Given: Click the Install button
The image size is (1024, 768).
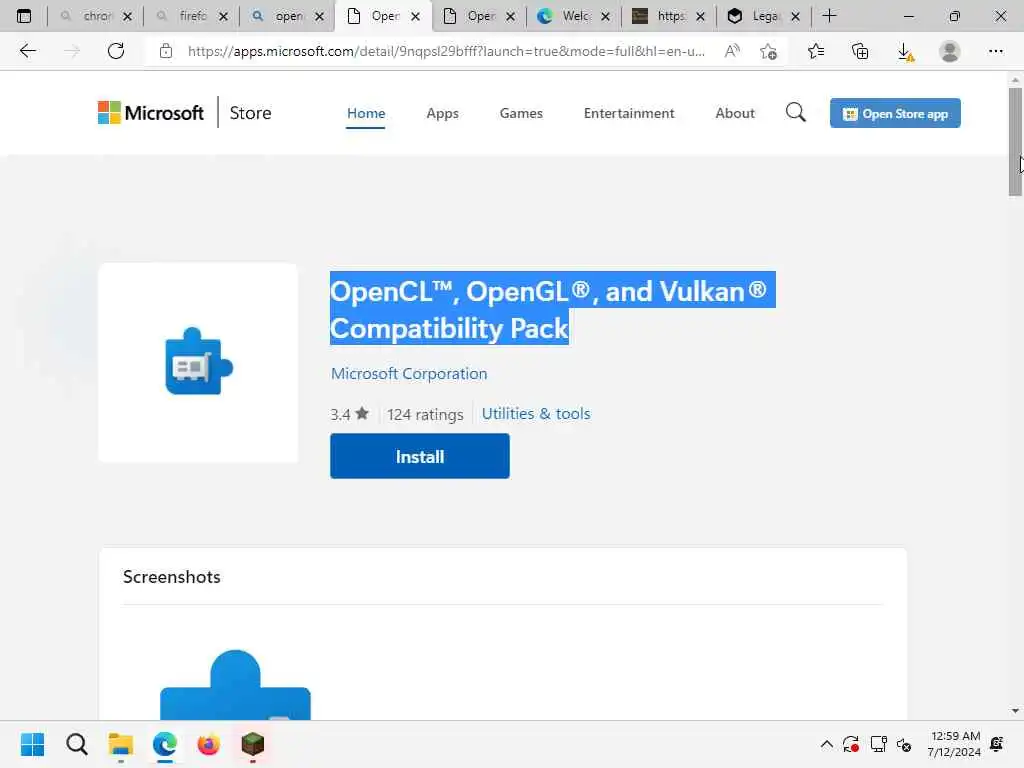Looking at the screenshot, I should [420, 456].
